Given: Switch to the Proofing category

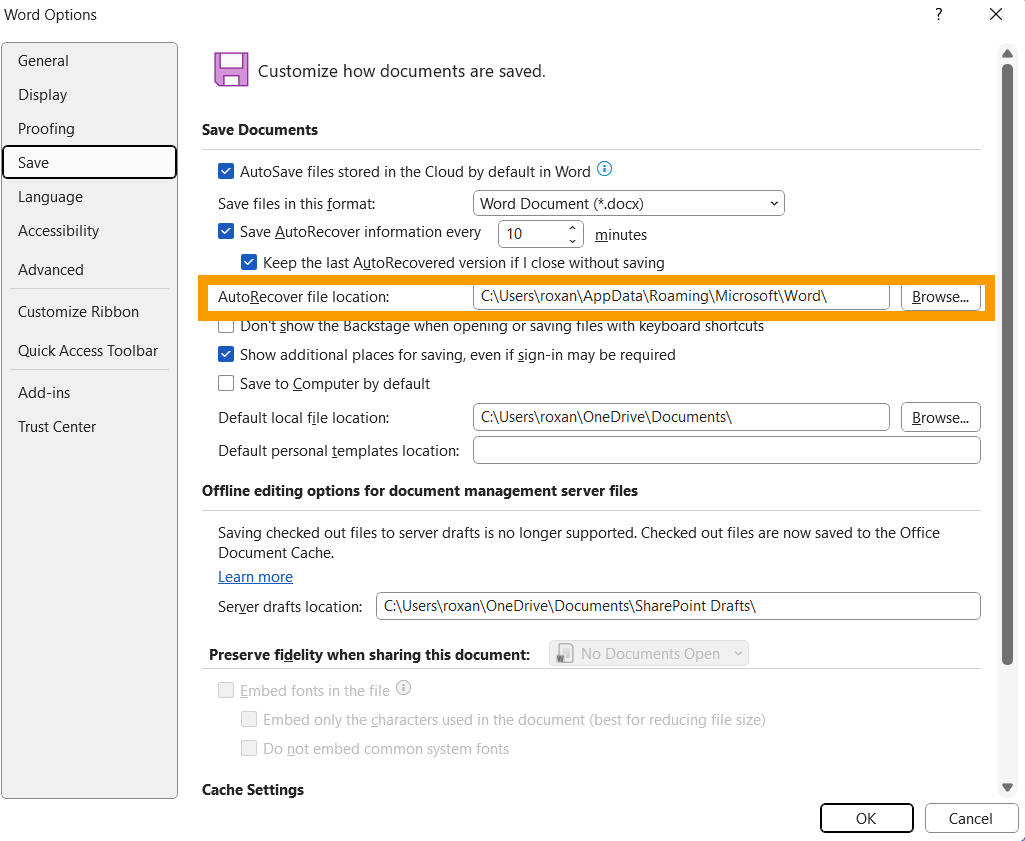Looking at the screenshot, I should pos(46,129).
